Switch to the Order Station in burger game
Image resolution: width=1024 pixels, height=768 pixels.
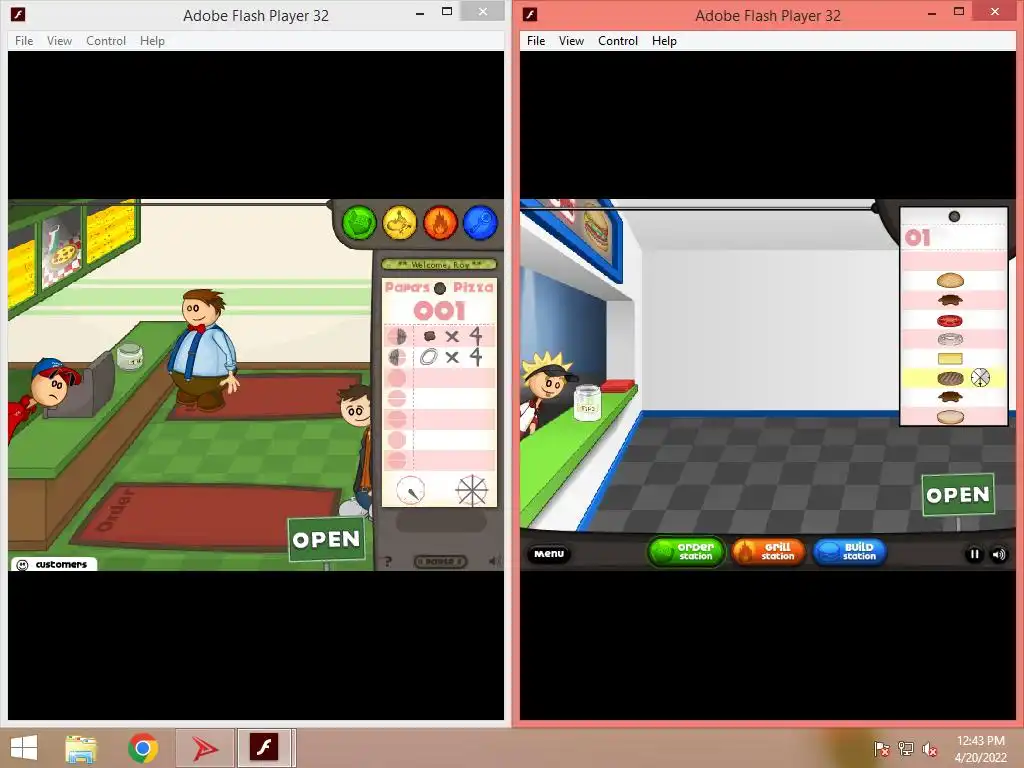coord(686,552)
